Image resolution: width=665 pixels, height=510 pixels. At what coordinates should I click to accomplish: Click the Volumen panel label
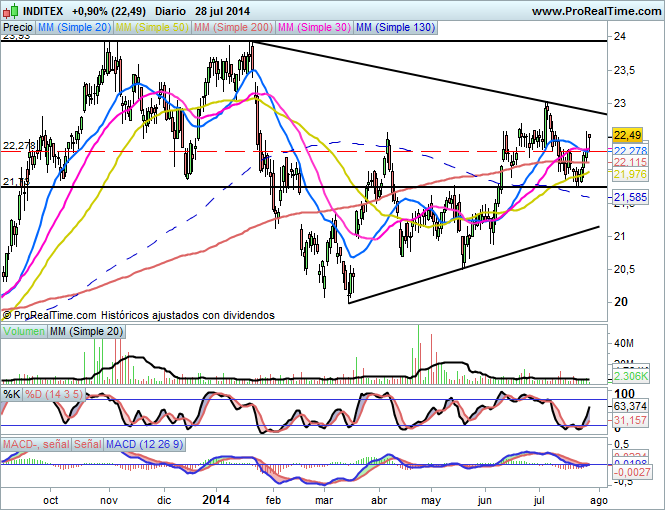24,331
